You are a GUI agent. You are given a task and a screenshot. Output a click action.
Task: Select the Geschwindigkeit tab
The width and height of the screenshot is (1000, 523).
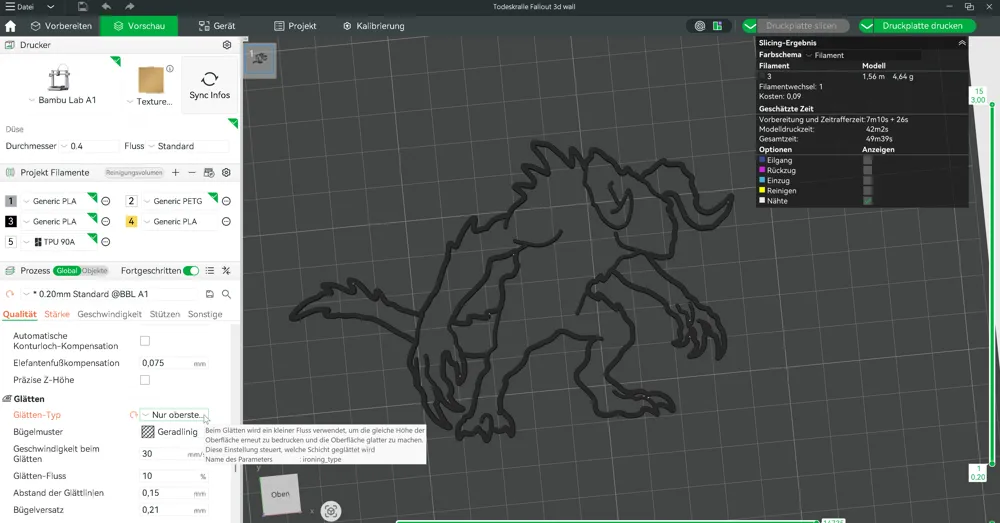click(110, 314)
